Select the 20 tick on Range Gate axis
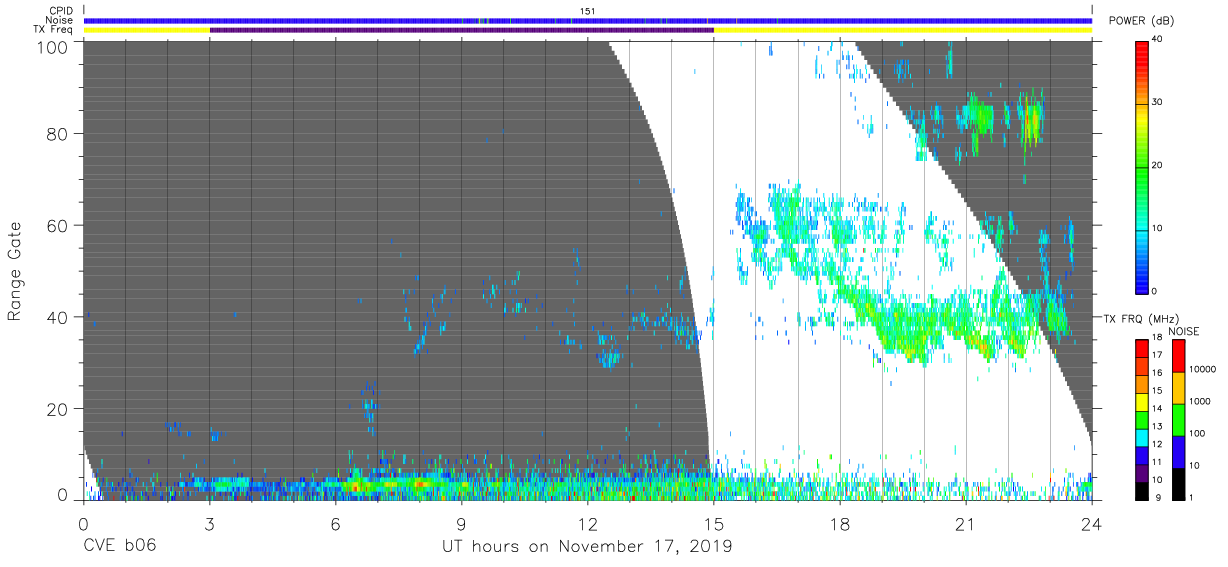Image resolution: width=1228 pixels, height=567 pixels. pos(59,409)
